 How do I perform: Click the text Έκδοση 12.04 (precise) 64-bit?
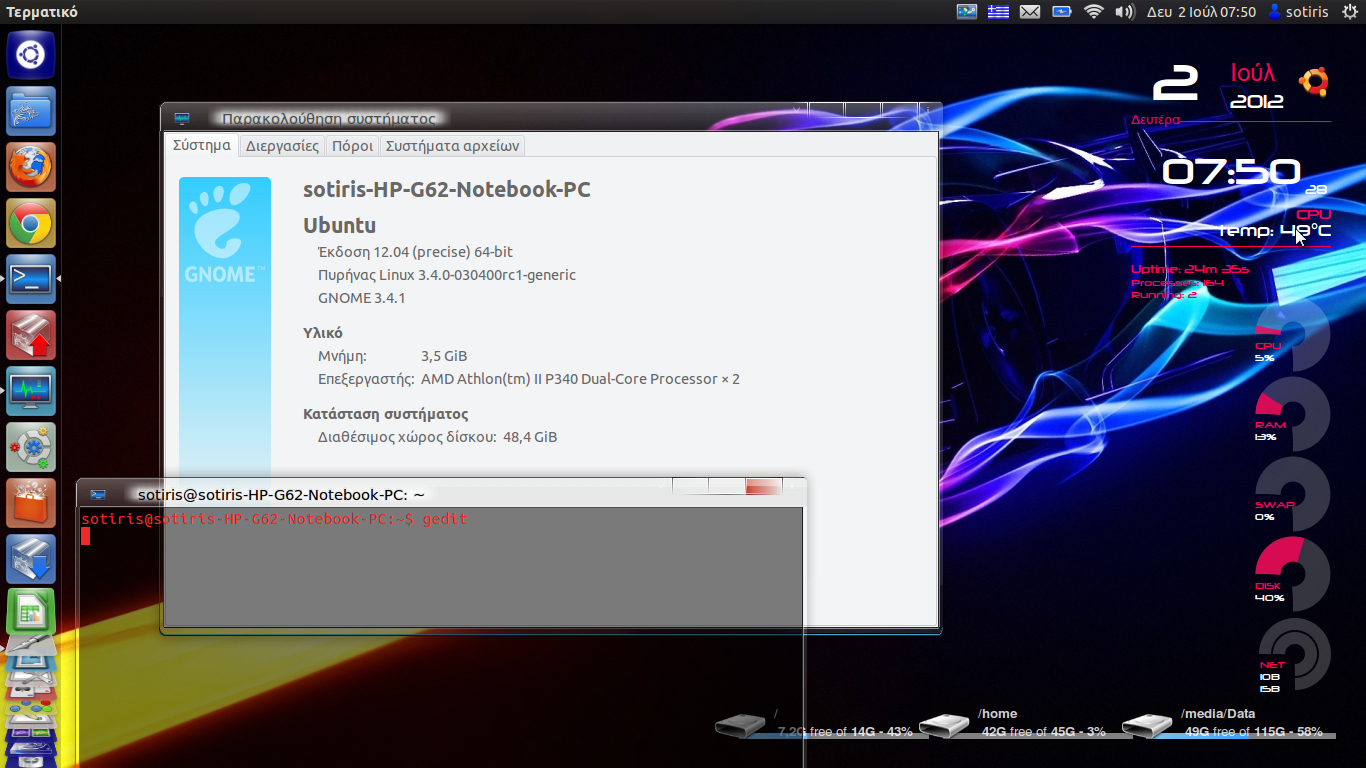click(415, 252)
